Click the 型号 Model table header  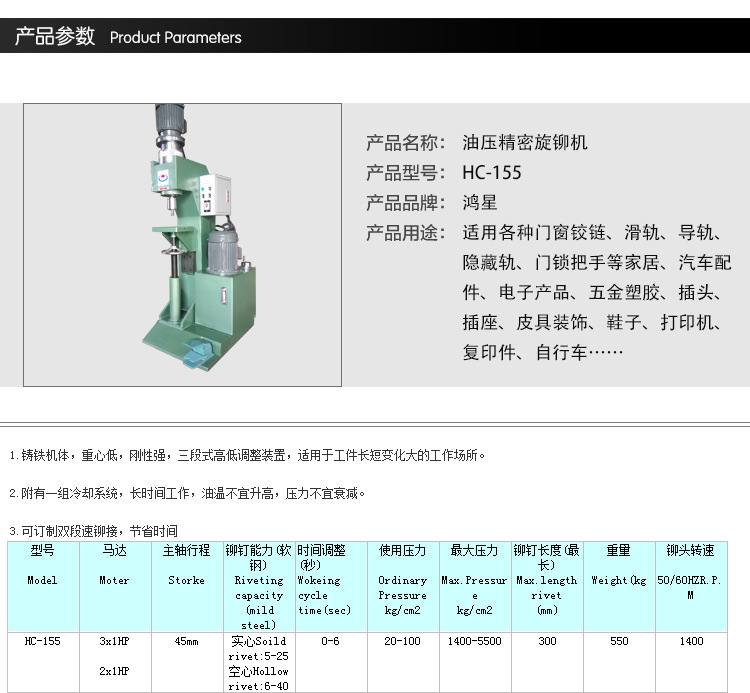pos(42,565)
